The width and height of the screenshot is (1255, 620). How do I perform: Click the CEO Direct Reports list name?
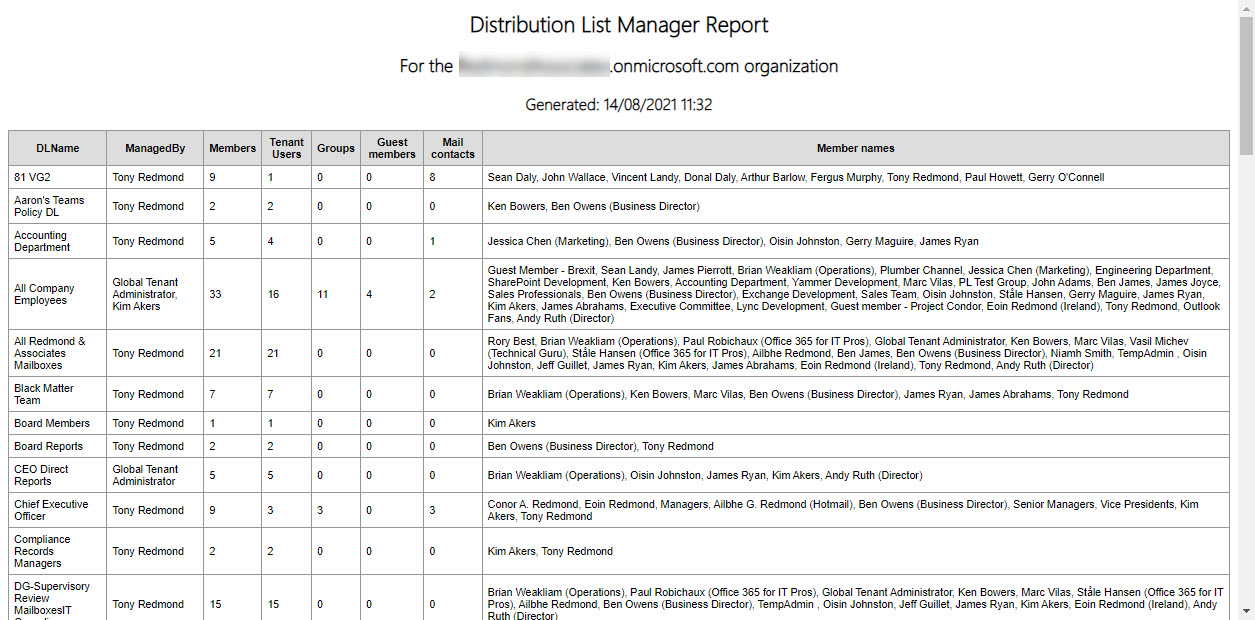point(42,475)
